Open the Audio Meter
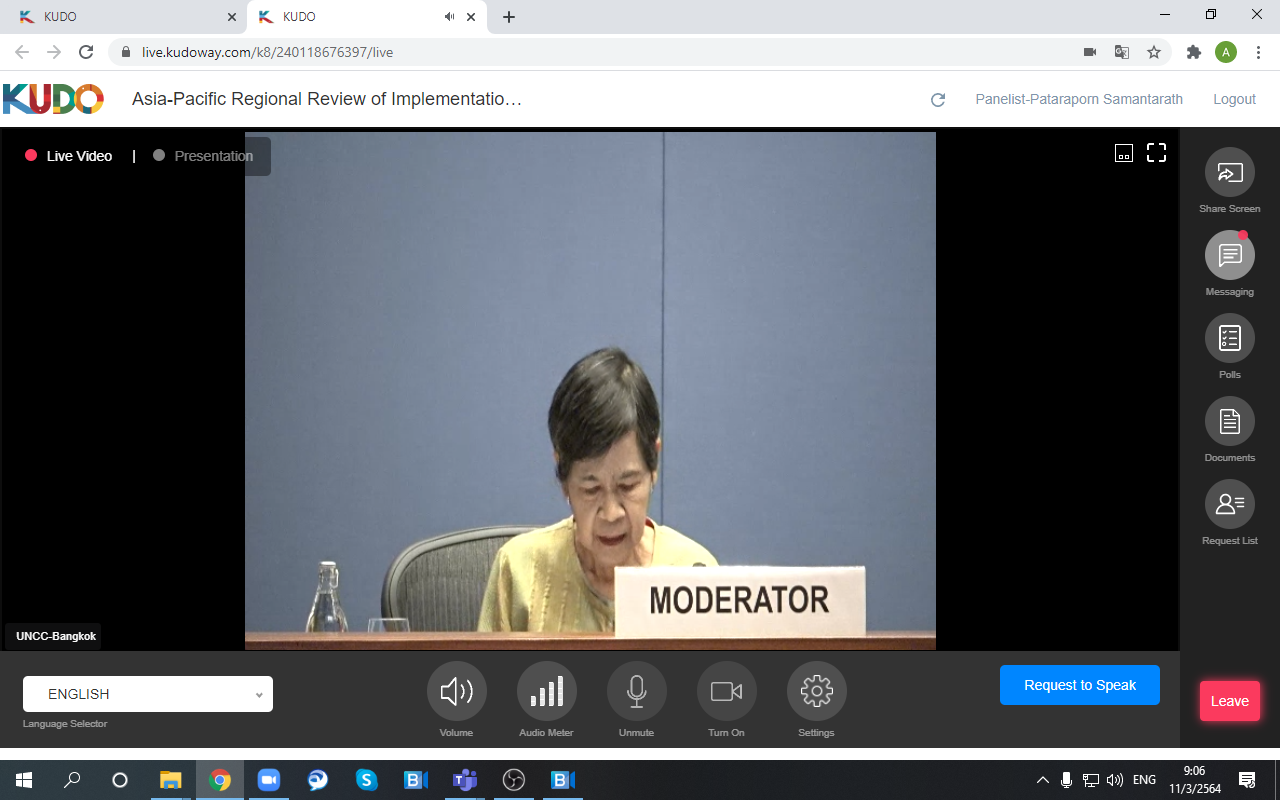 [x=546, y=692]
